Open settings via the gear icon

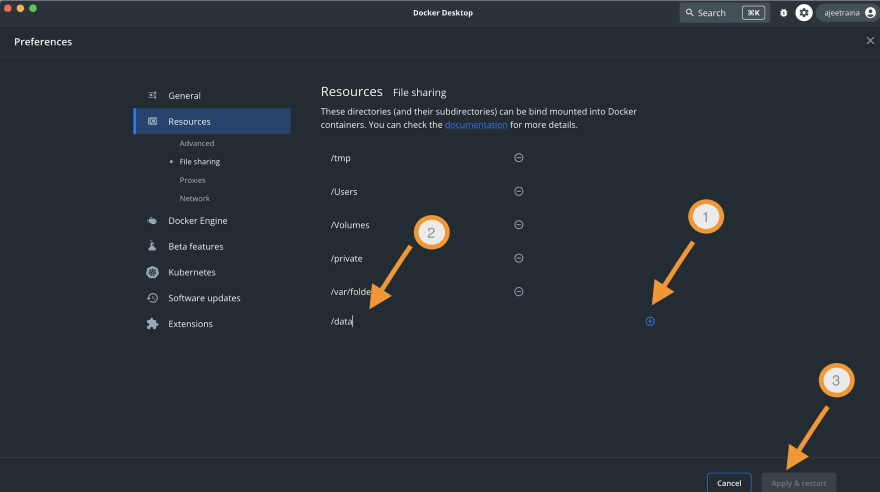[x=804, y=12]
